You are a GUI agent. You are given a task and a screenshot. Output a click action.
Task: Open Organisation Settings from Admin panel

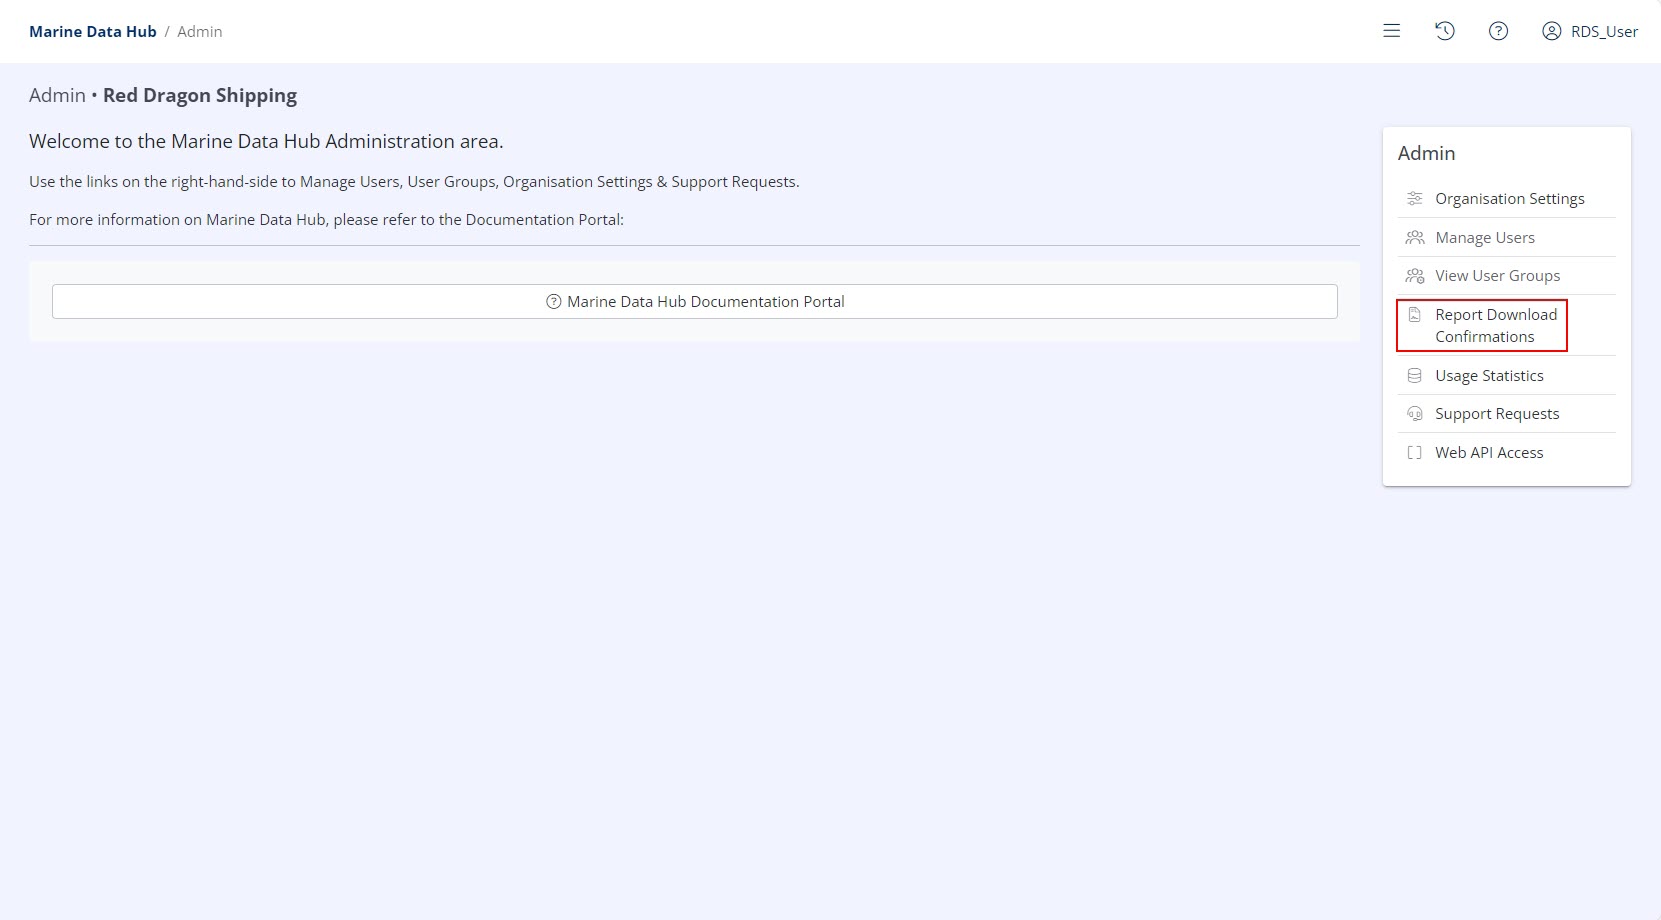[x=1509, y=199]
